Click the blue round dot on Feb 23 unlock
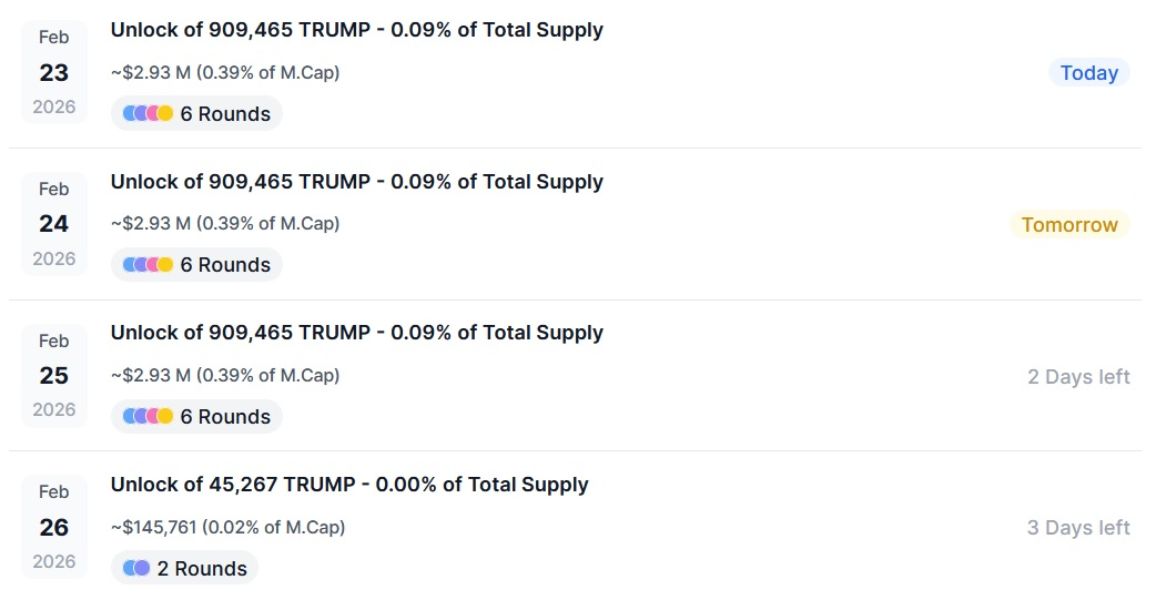 pyautogui.click(x=128, y=113)
